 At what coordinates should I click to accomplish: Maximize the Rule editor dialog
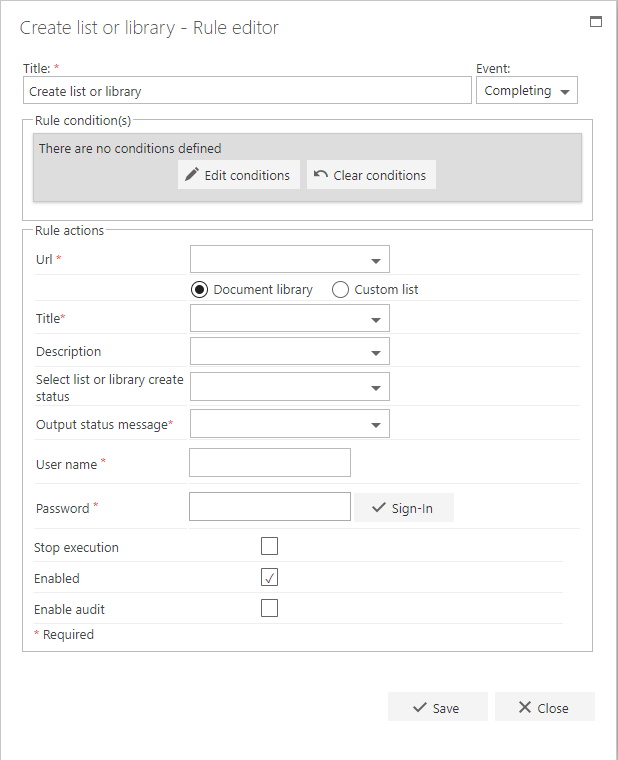596,21
